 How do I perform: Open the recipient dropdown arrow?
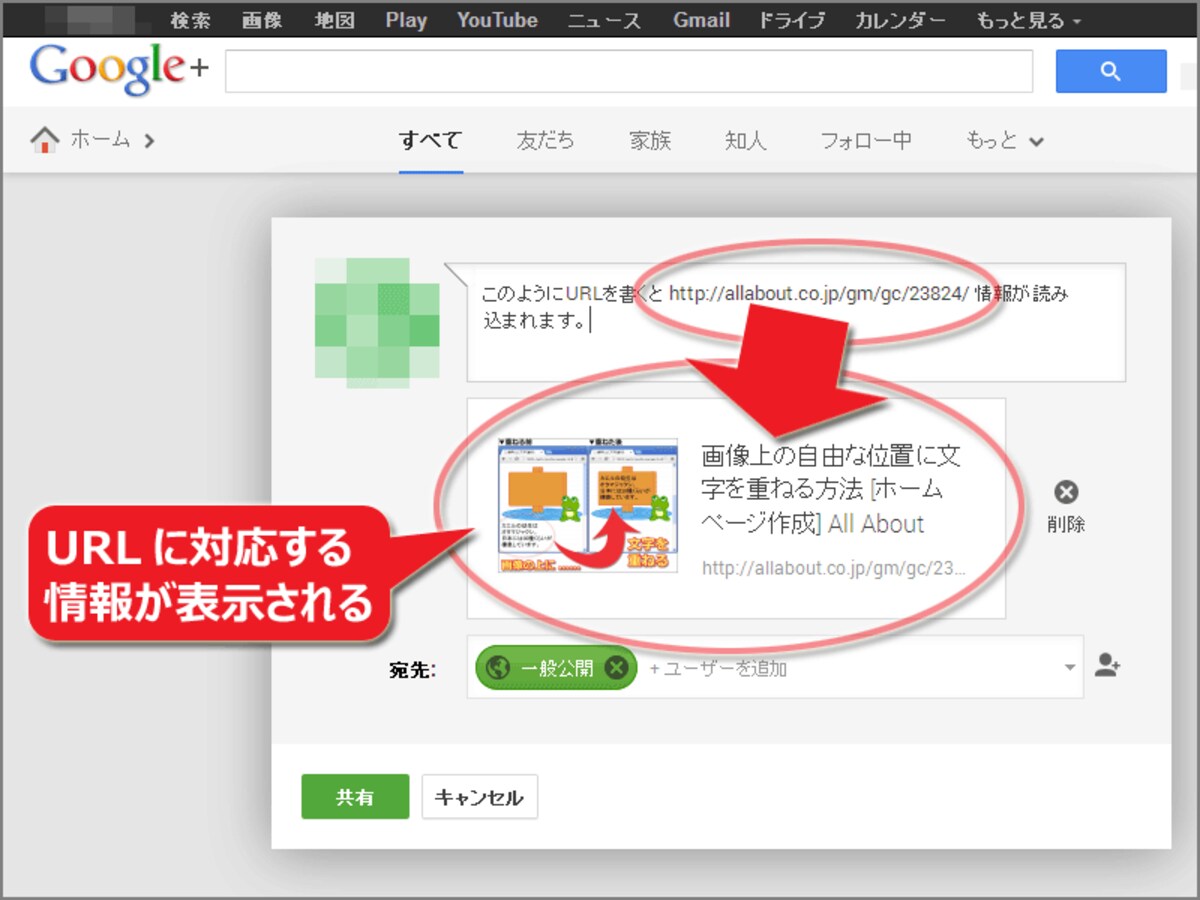[1069, 667]
